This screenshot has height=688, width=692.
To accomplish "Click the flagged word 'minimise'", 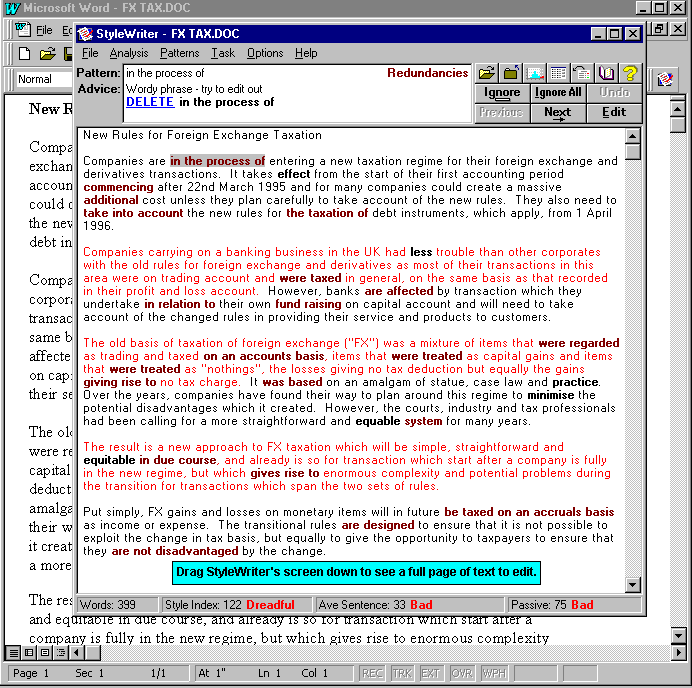I will (x=551, y=395).
